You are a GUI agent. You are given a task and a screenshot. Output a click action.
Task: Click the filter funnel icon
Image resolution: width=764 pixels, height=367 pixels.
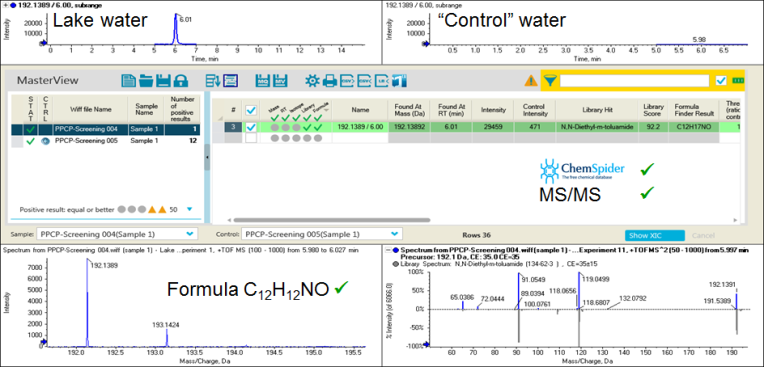pyautogui.click(x=550, y=80)
